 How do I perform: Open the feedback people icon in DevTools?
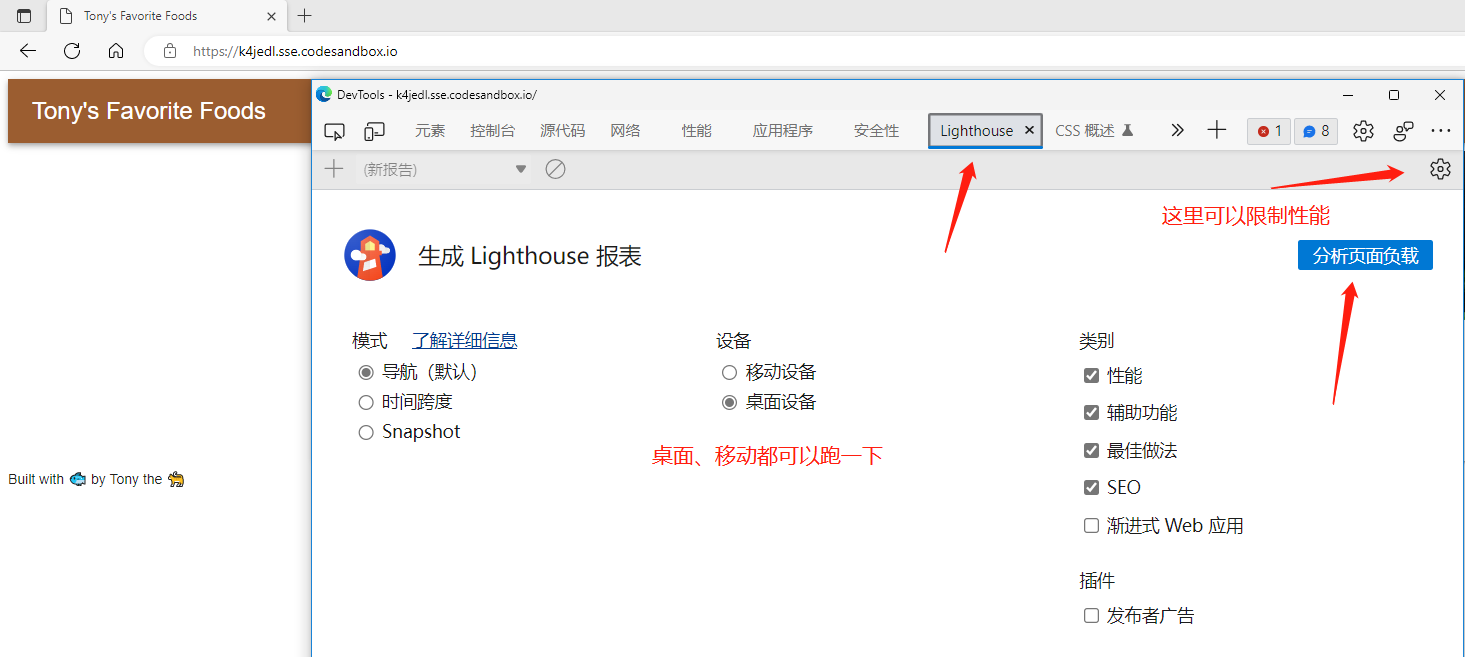pyautogui.click(x=1404, y=131)
